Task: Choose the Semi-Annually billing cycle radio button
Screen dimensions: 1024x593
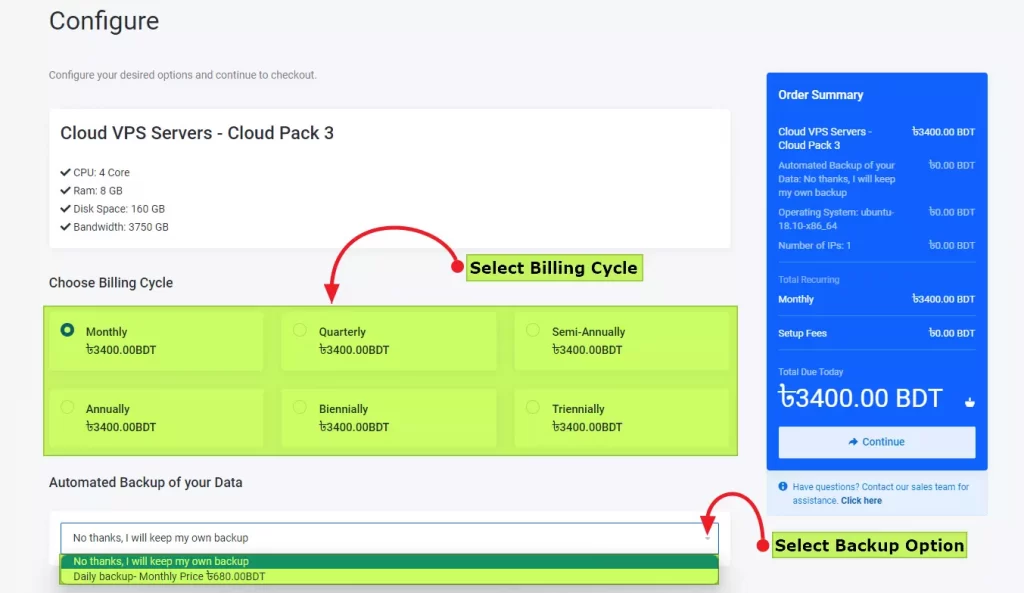Action: [x=533, y=330]
